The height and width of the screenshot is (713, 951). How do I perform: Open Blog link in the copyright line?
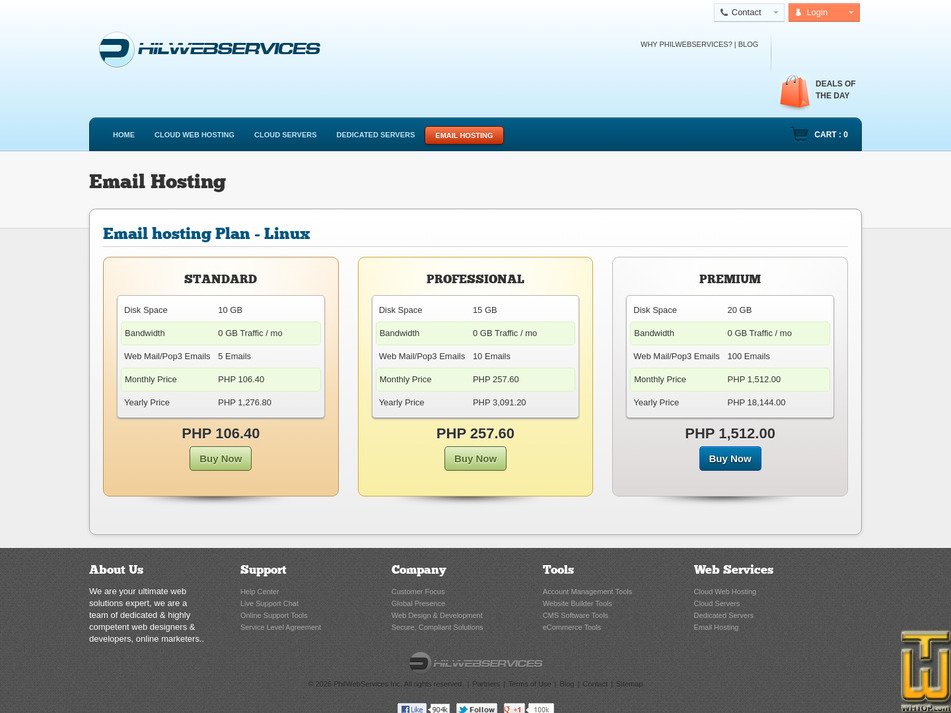(566, 684)
